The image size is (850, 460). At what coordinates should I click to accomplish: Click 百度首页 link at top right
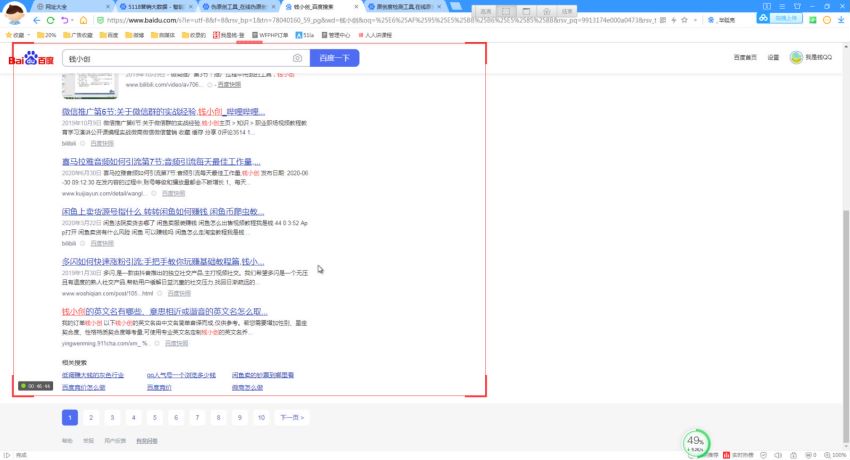click(x=745, y=57)
